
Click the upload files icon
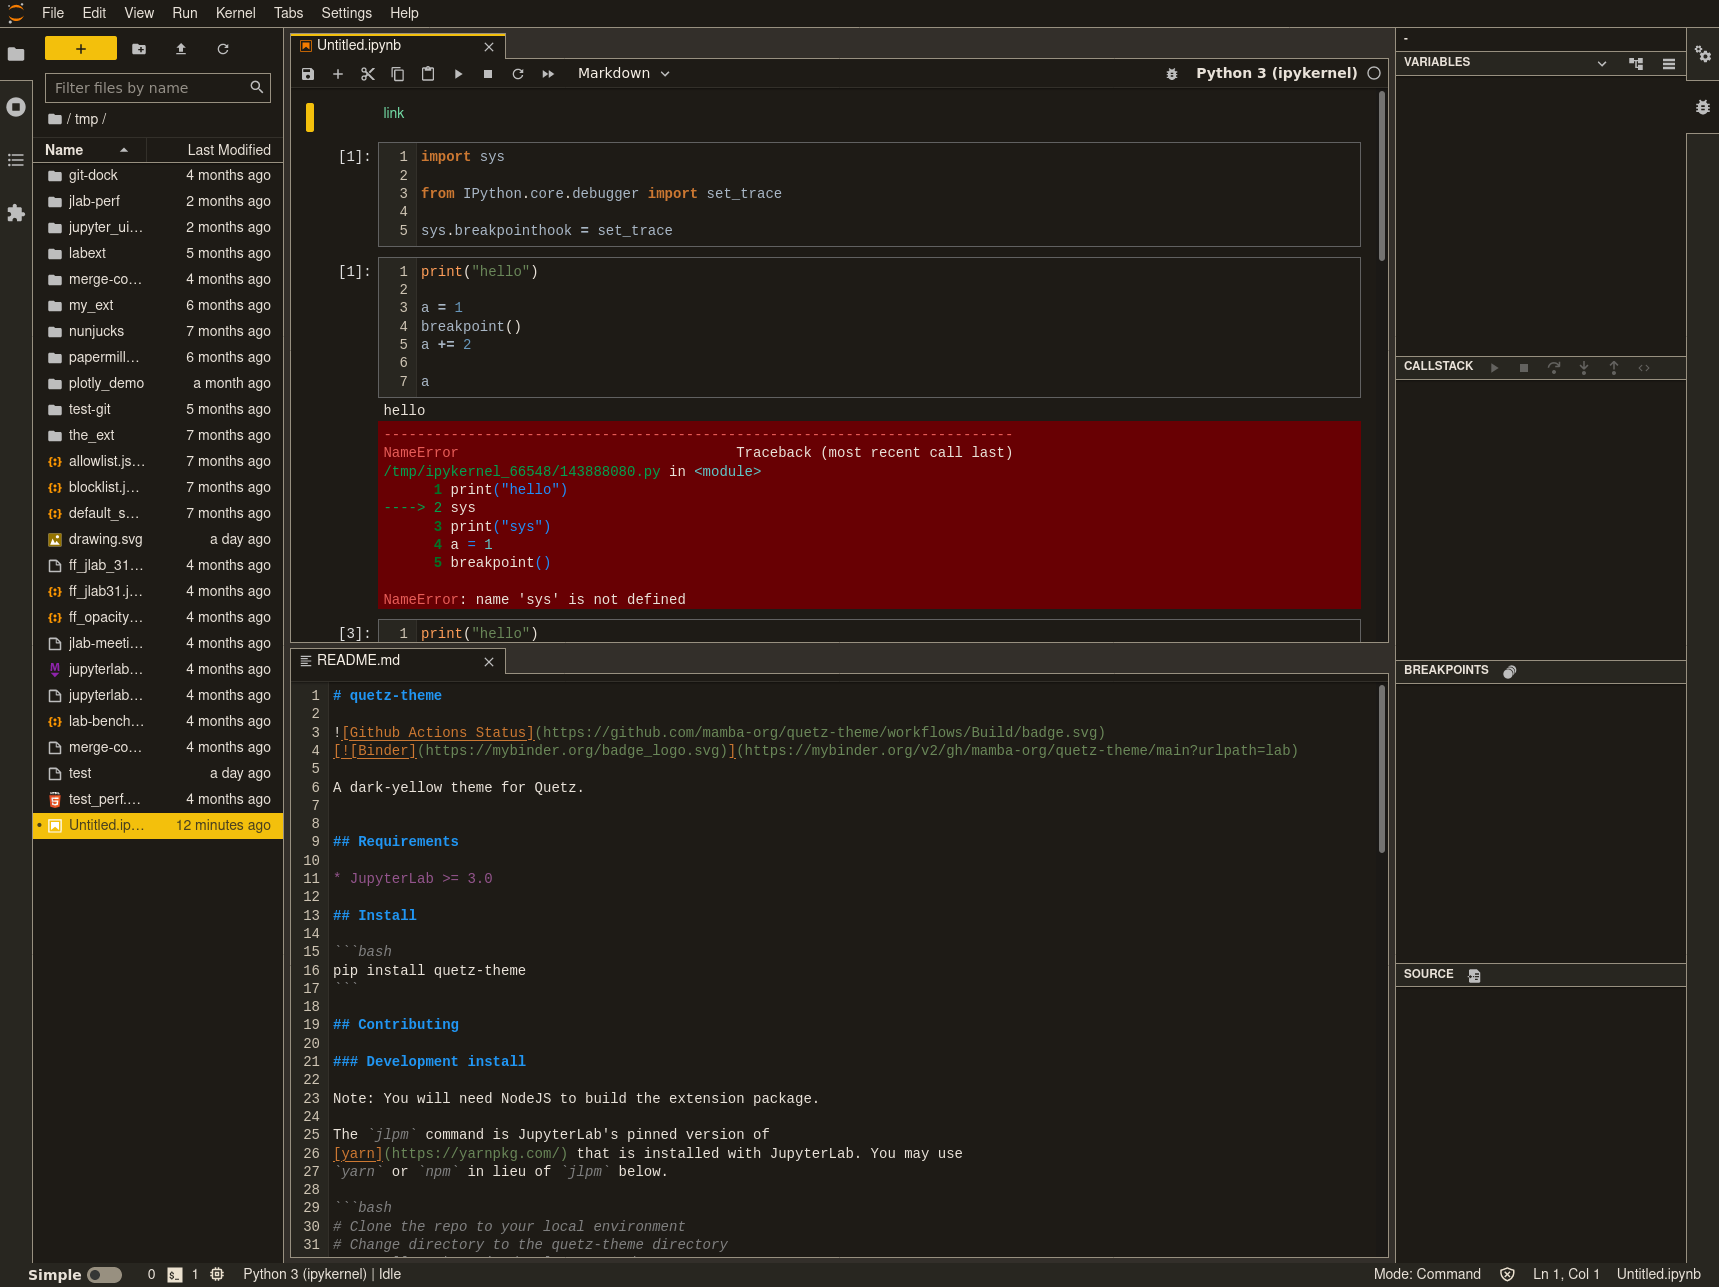(x=181, y=49)
